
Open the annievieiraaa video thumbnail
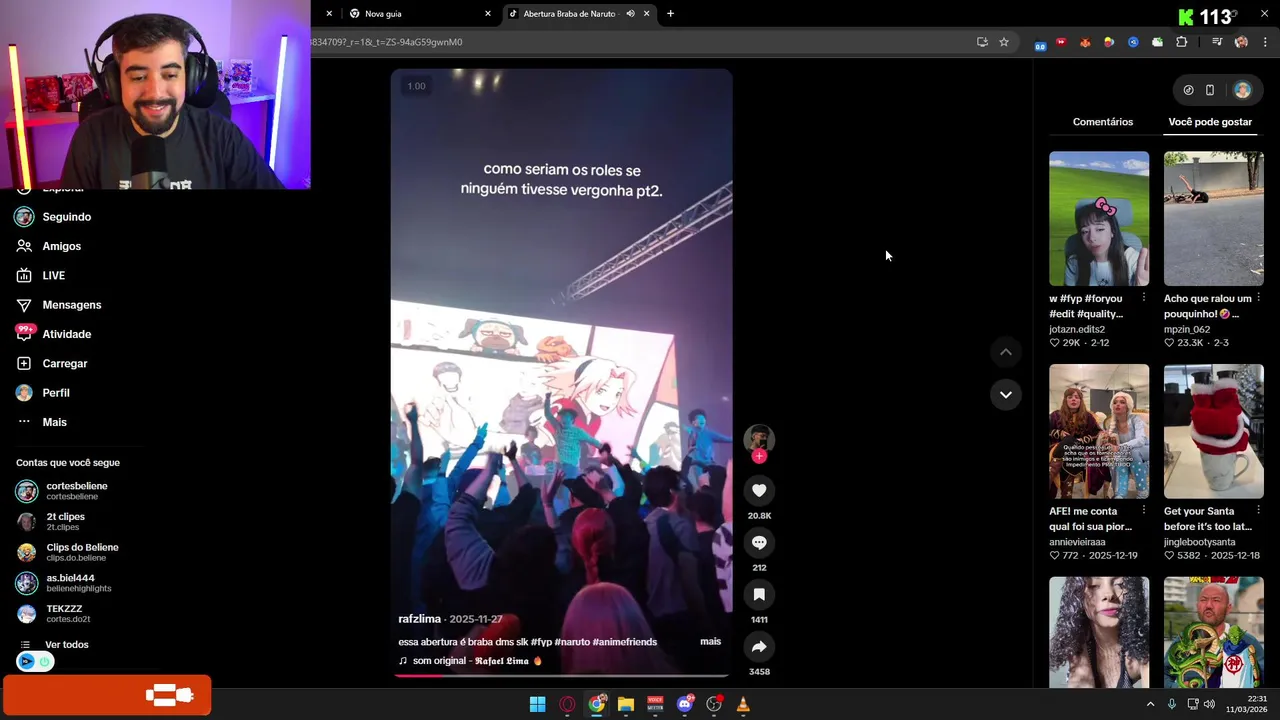click(1099, 431)
